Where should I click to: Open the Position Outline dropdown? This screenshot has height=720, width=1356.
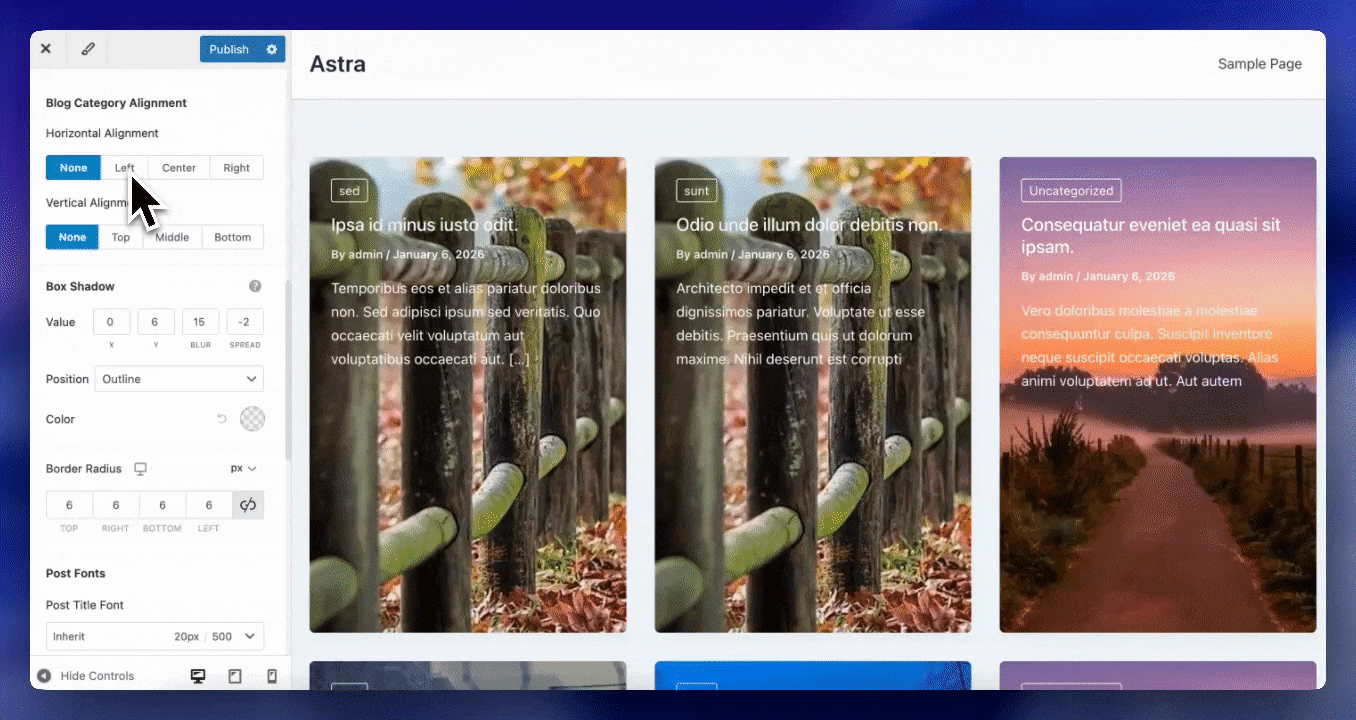pos(179,379)
